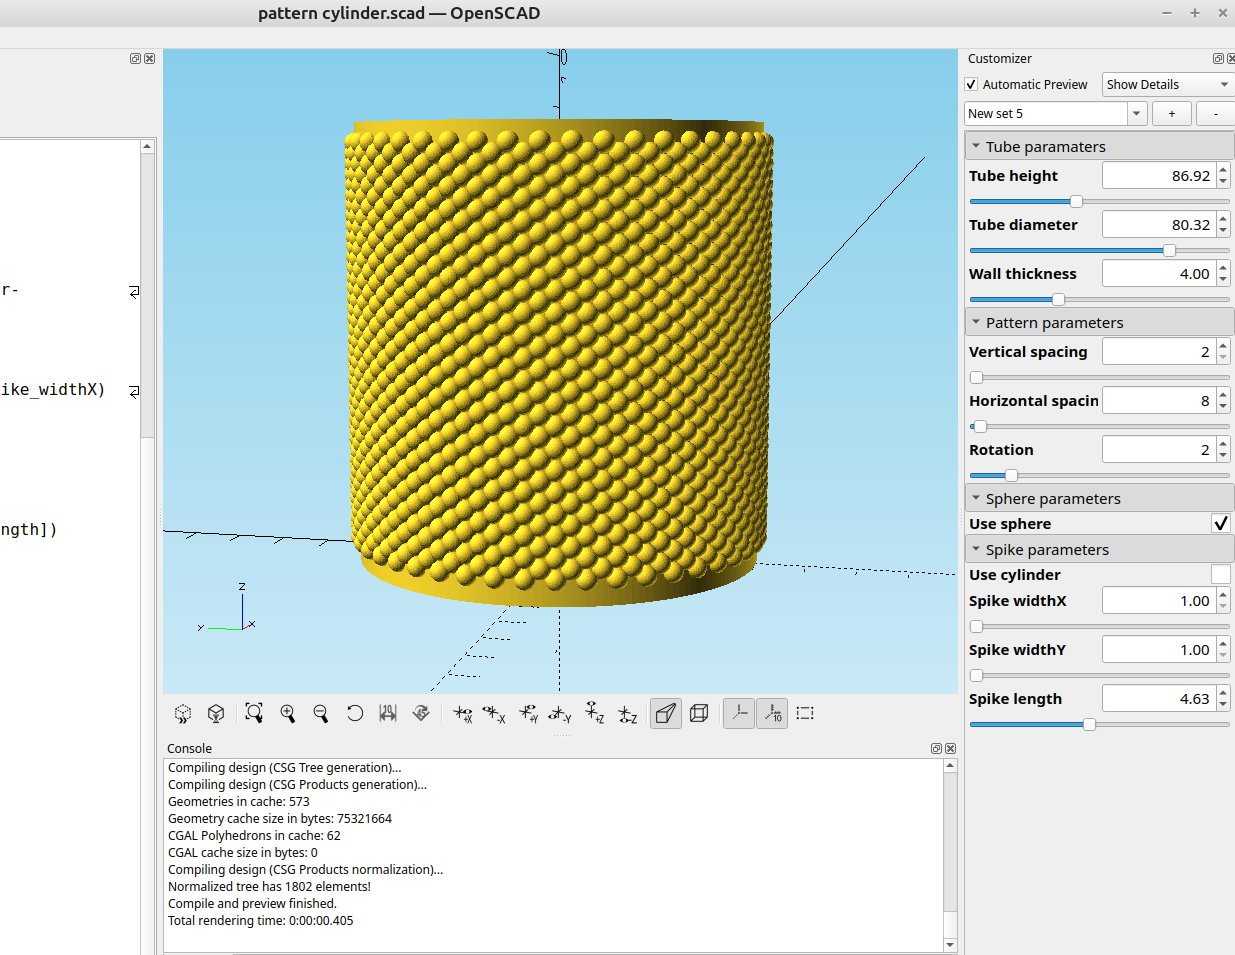Click the Render icon in the viewport toolbar

[216, 713]
